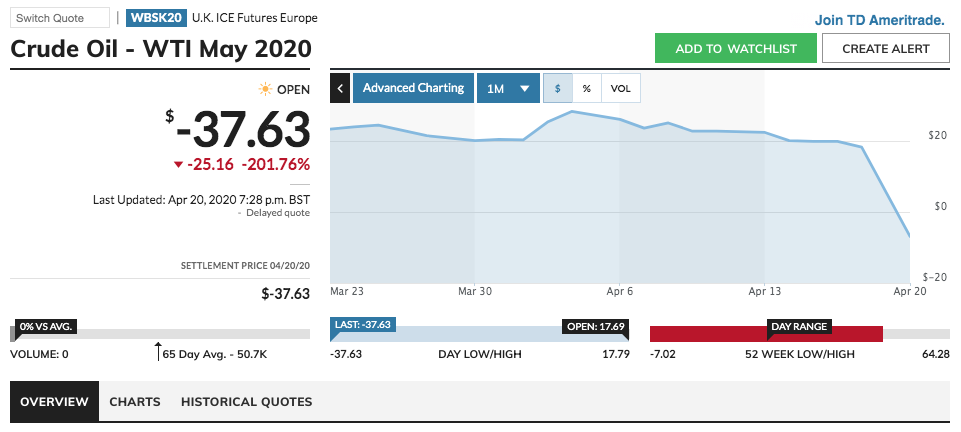Open the Advanced Charting view

(x=413, y=88)
